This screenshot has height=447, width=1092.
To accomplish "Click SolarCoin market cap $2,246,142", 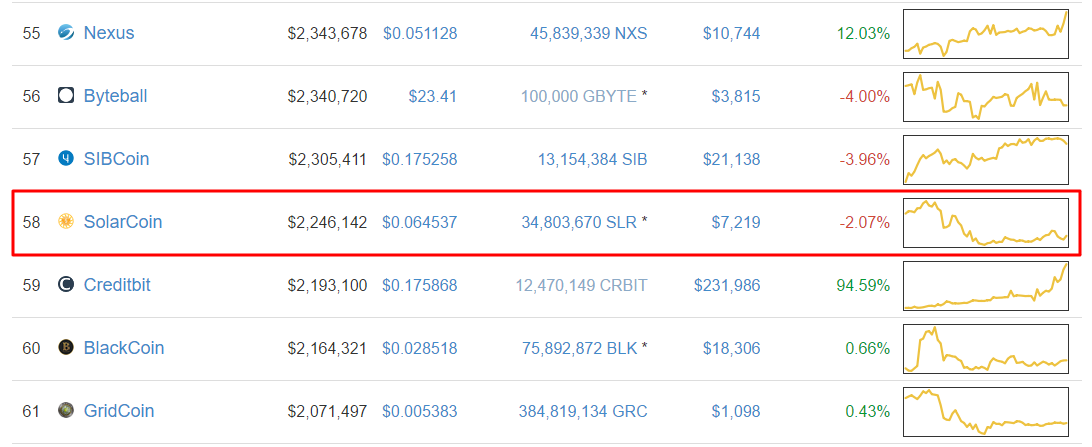I will [327, 222].
